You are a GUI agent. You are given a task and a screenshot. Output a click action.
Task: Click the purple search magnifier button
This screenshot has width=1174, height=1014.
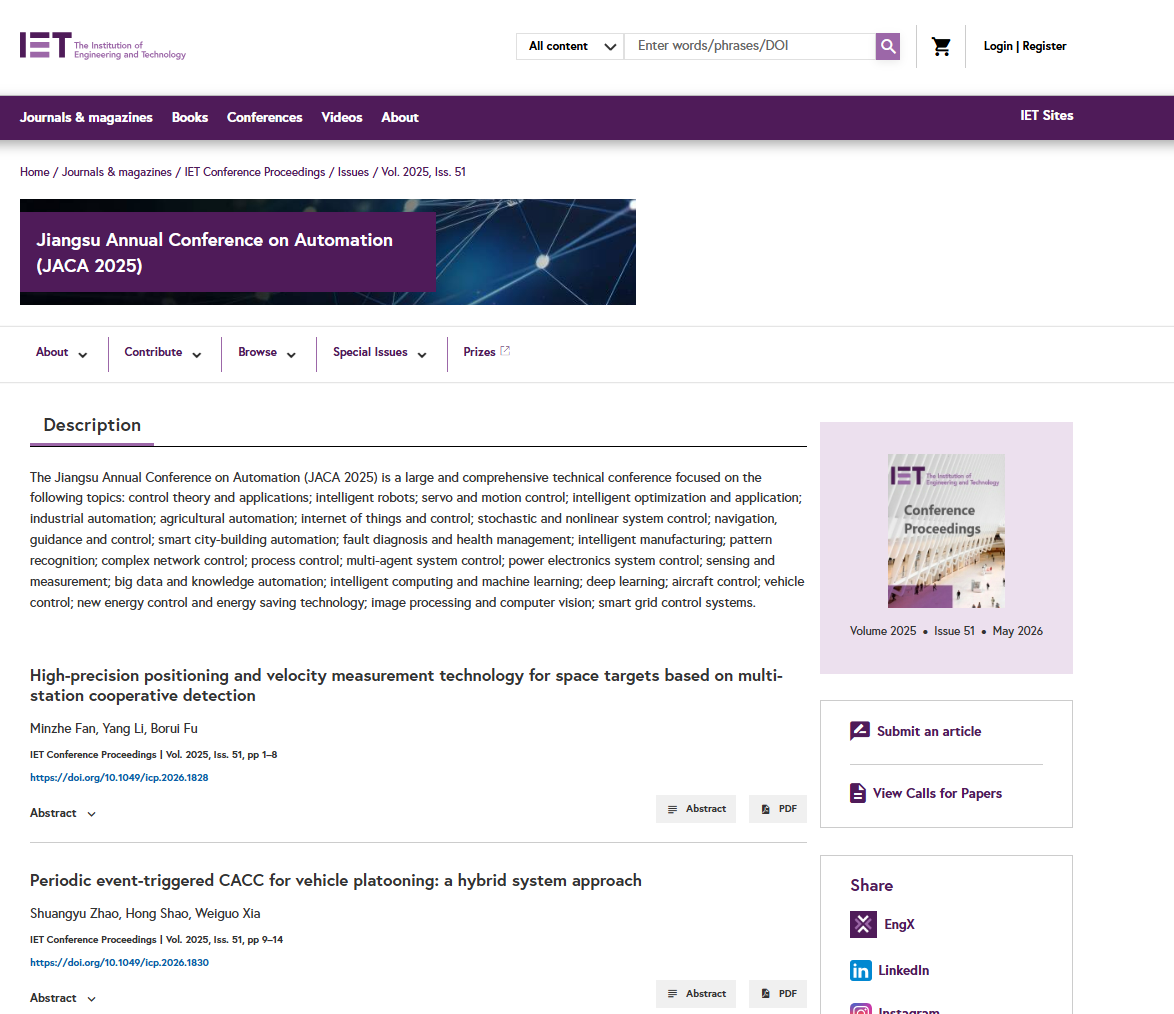click(x=887, y=46)
